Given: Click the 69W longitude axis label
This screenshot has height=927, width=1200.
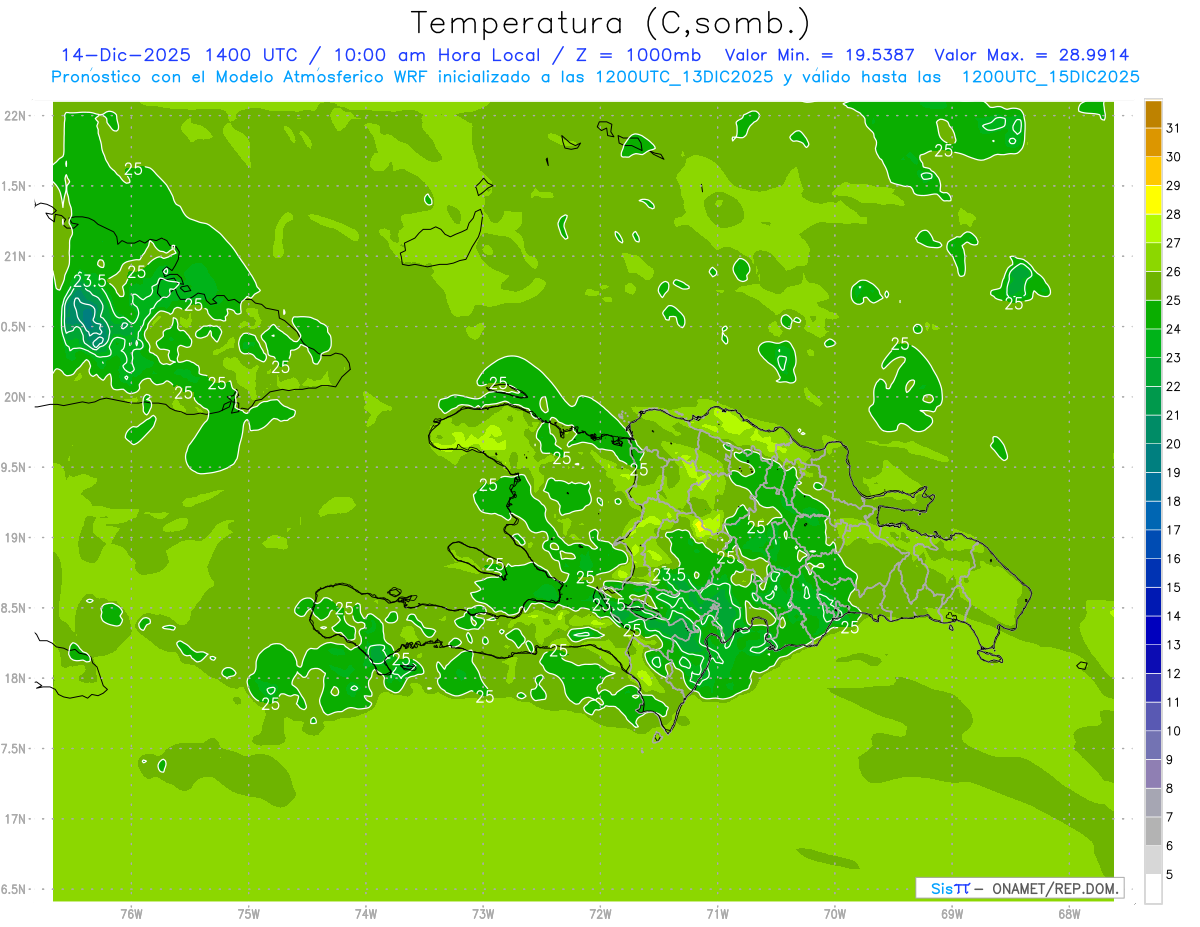Looking at the screenshot, I should (951, 914).
